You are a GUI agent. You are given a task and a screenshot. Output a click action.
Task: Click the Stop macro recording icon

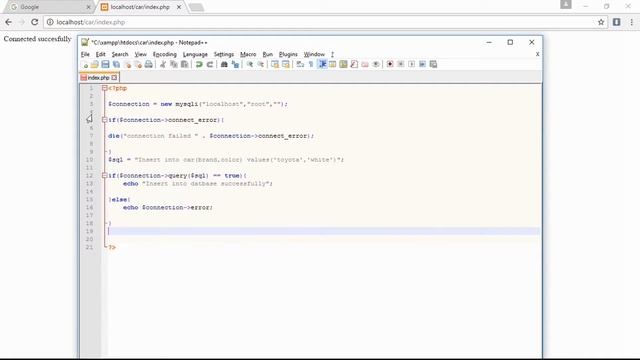[x=401, y=64]
